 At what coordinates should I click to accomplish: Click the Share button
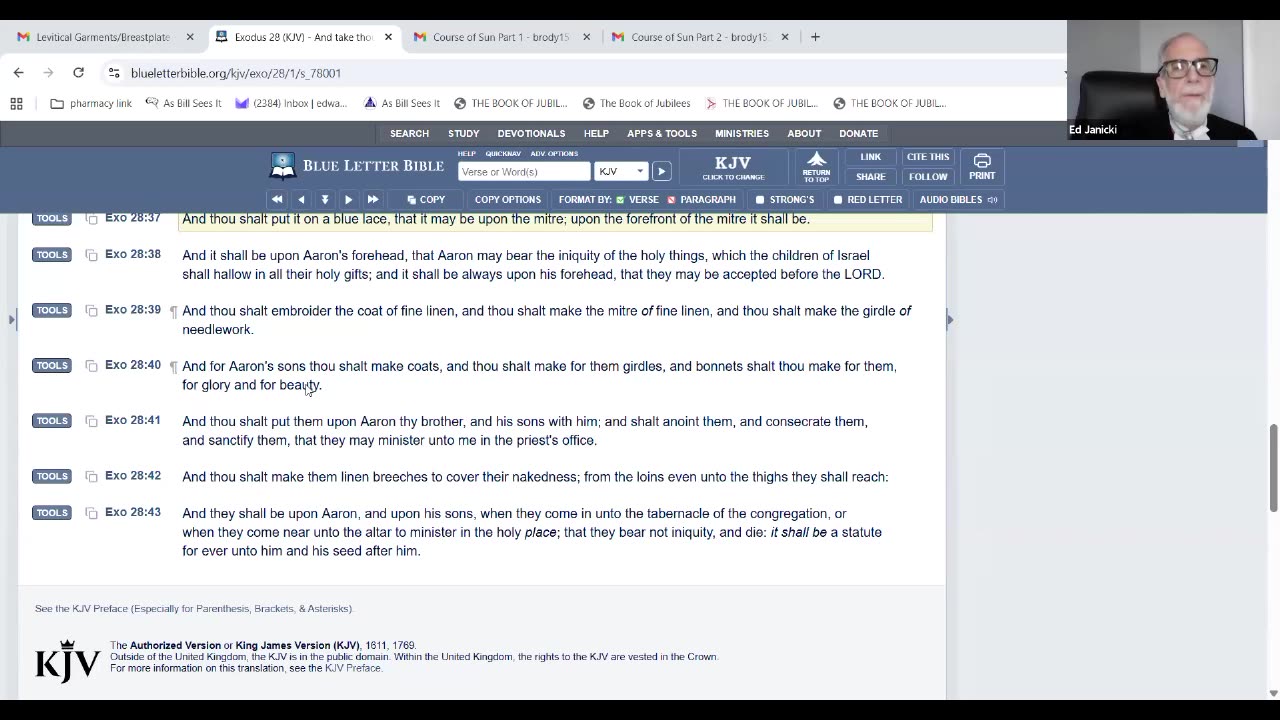870,176
